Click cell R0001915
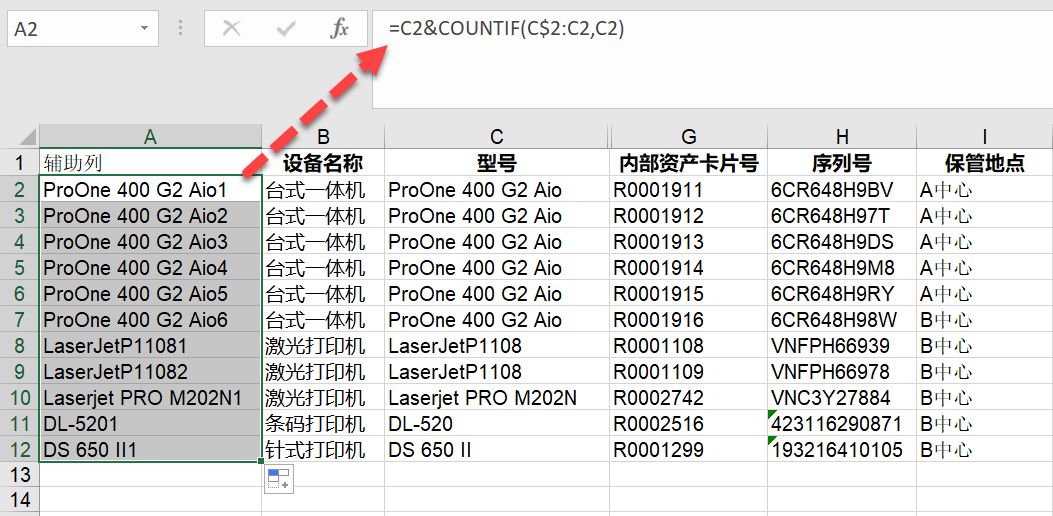This screenshot has width=1053, height=516. [x=689, y=294]
